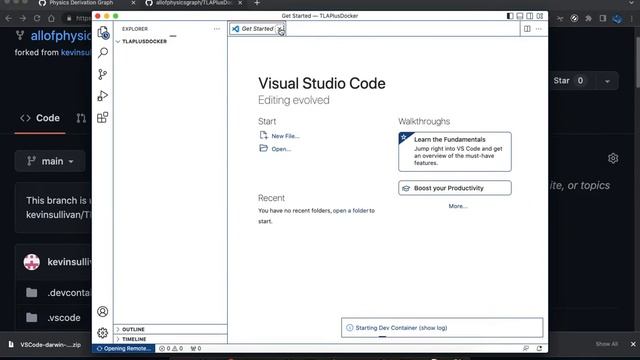
Task: Open a new browser tab
Action: 257,3
